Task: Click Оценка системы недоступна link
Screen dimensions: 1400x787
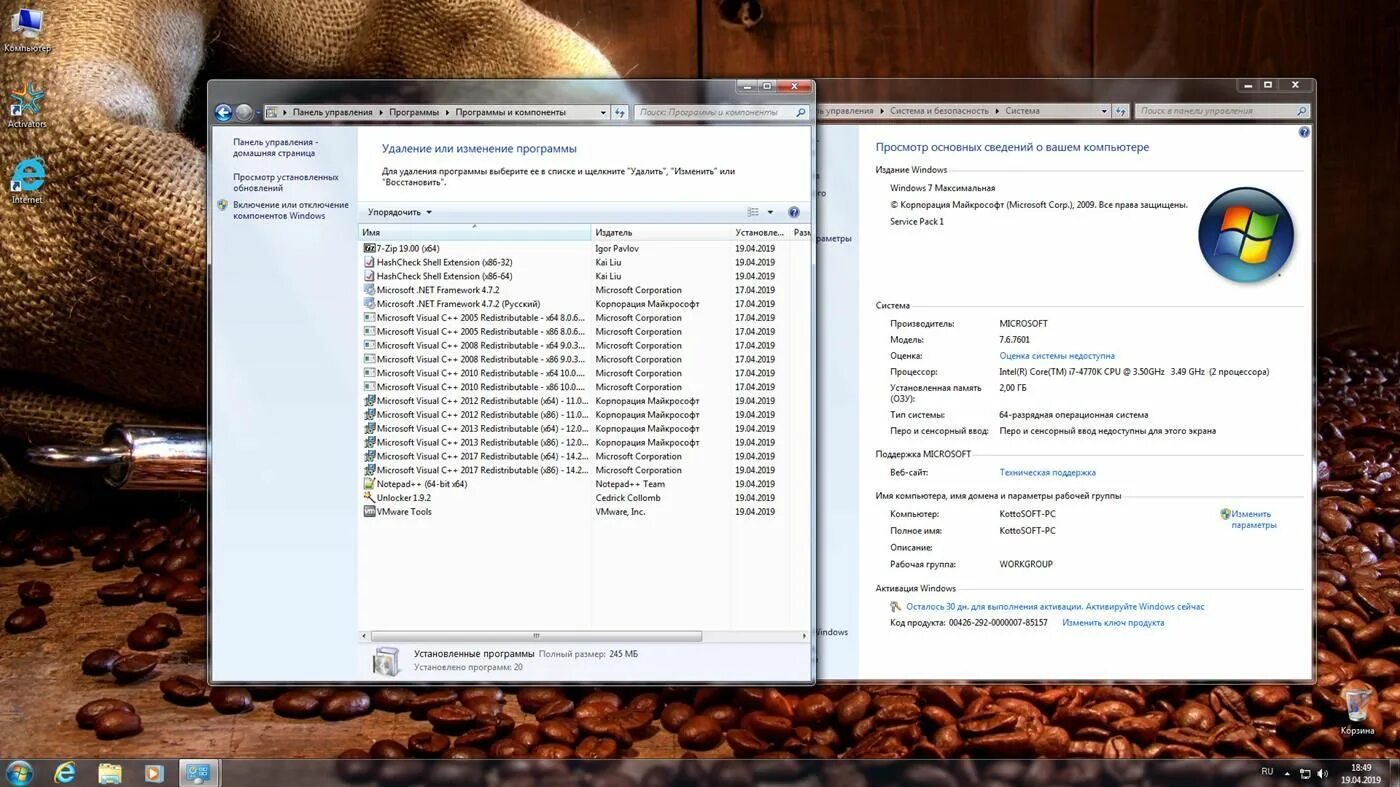Action: [x=1057, y=356]
